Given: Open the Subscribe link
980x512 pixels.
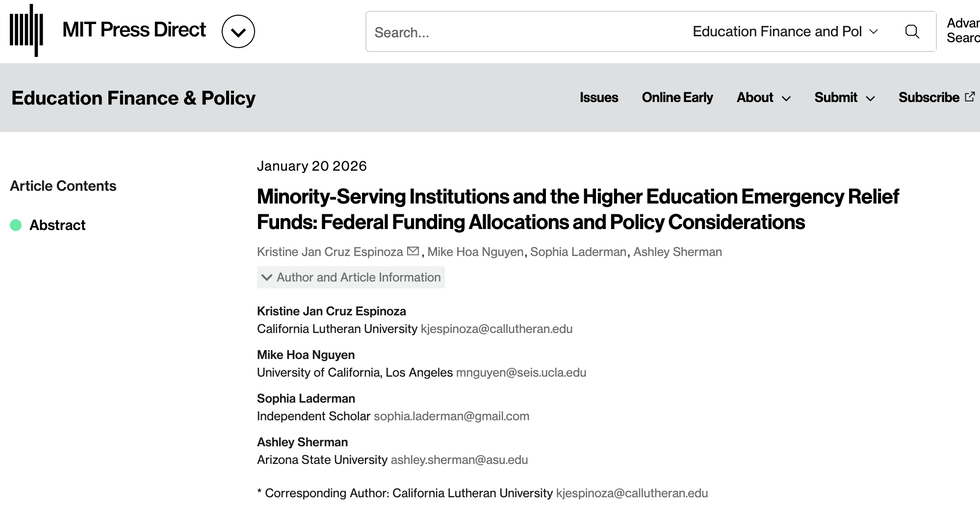Looking at the screenshot, I should tap(928, 97).
